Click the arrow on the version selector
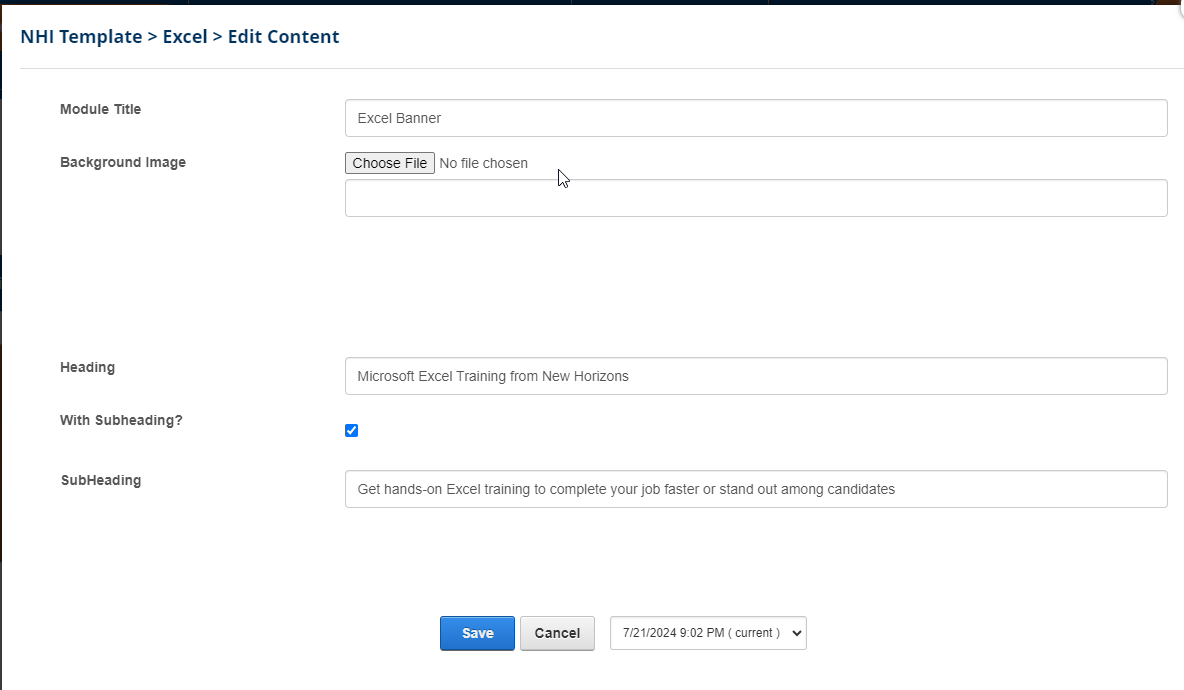The image size is (1184, 690). tap(796, 633)
